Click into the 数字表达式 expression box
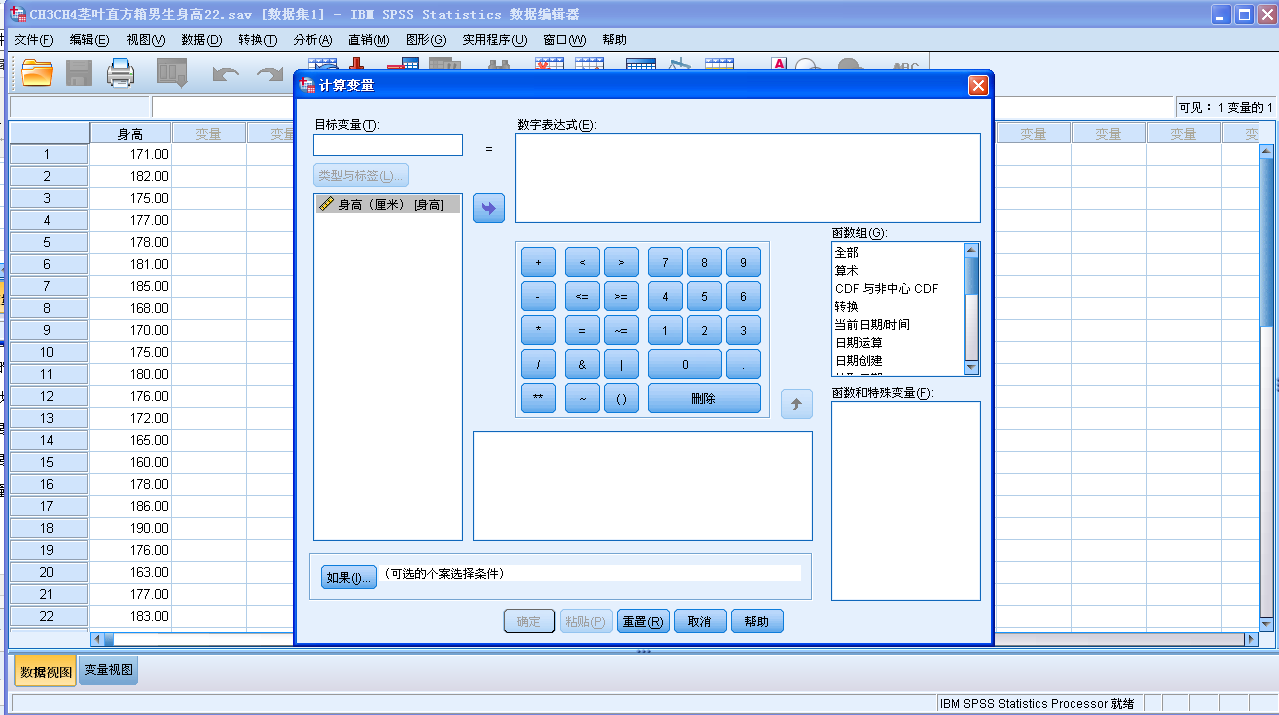The width and height of the screenshot is (1279, 715). (x=748, y=178)
